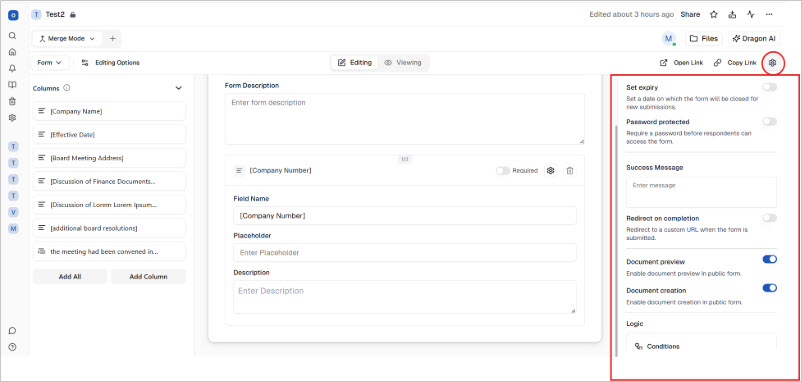Image resolution: width=802 pixels, height=382 pixels.
Task: Open the Form dropdown
Action: [x=51, y=62]
